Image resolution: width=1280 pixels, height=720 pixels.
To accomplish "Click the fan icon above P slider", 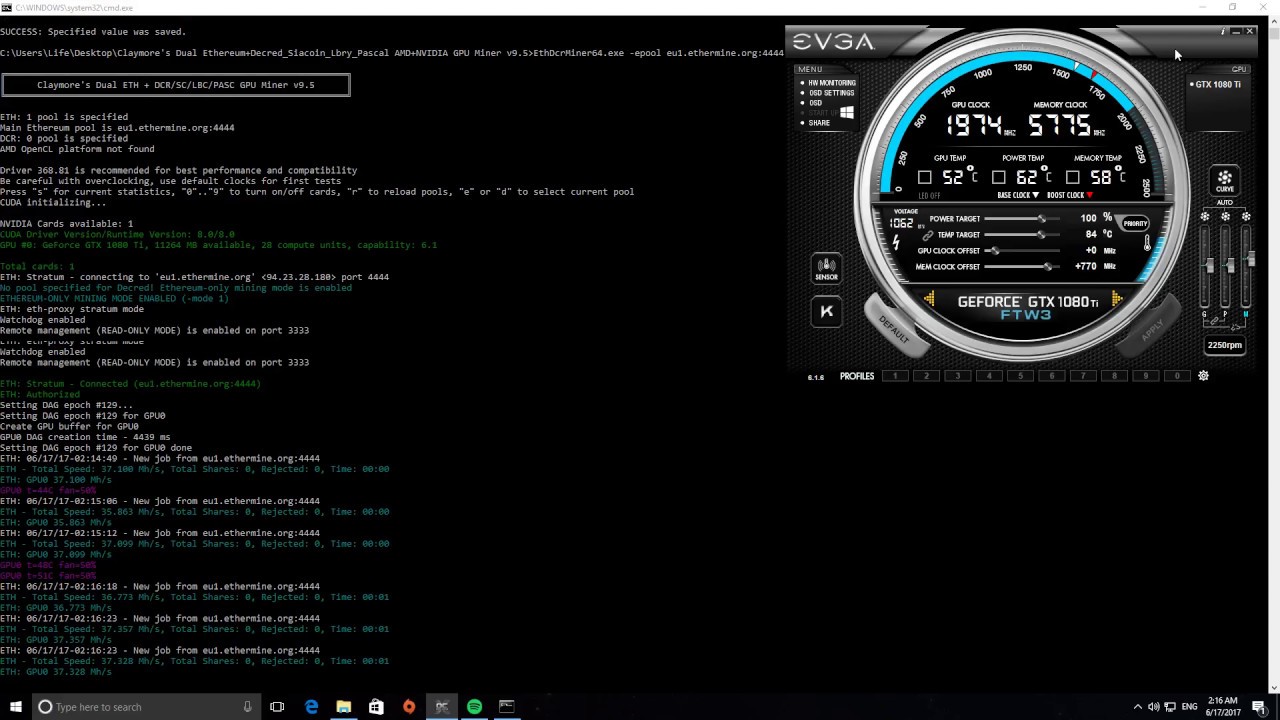I will 1225,217.
